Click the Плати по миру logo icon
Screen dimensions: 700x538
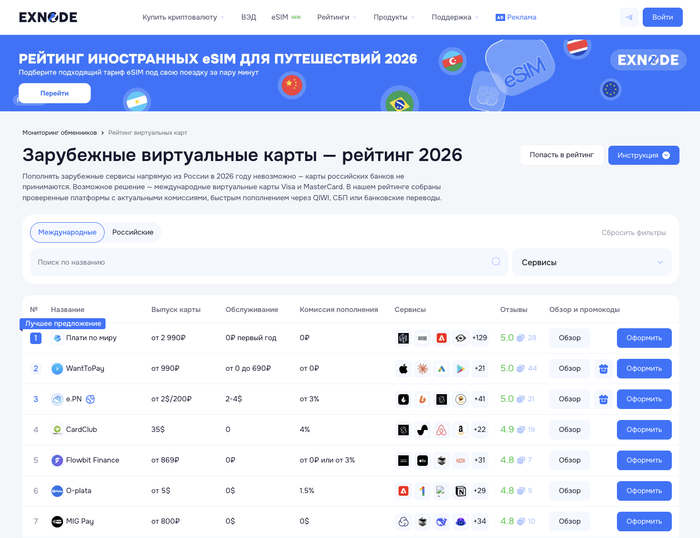click(x=57, y=338)
